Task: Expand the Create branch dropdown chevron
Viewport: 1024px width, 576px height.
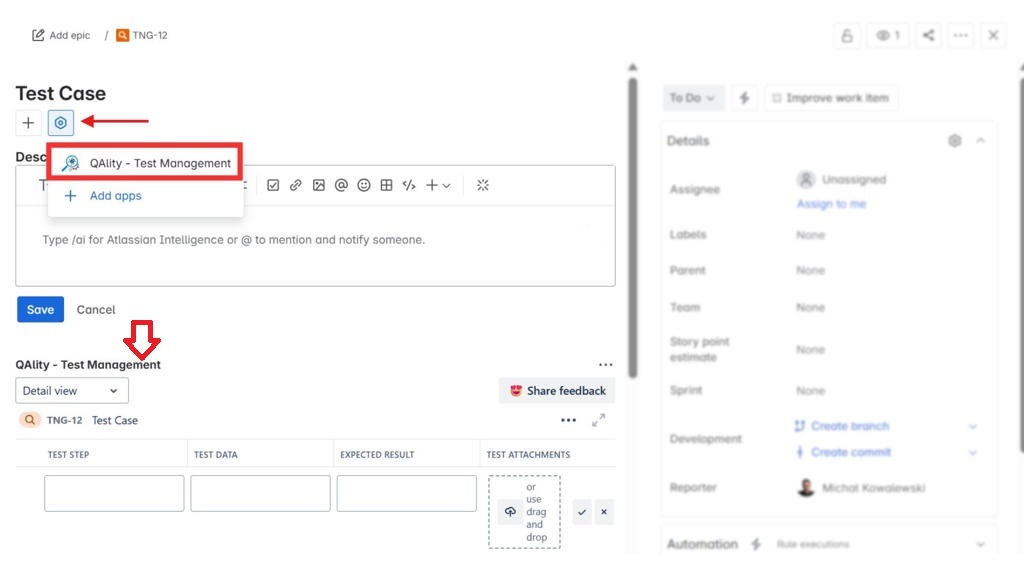Action: (x=972, y=426)
